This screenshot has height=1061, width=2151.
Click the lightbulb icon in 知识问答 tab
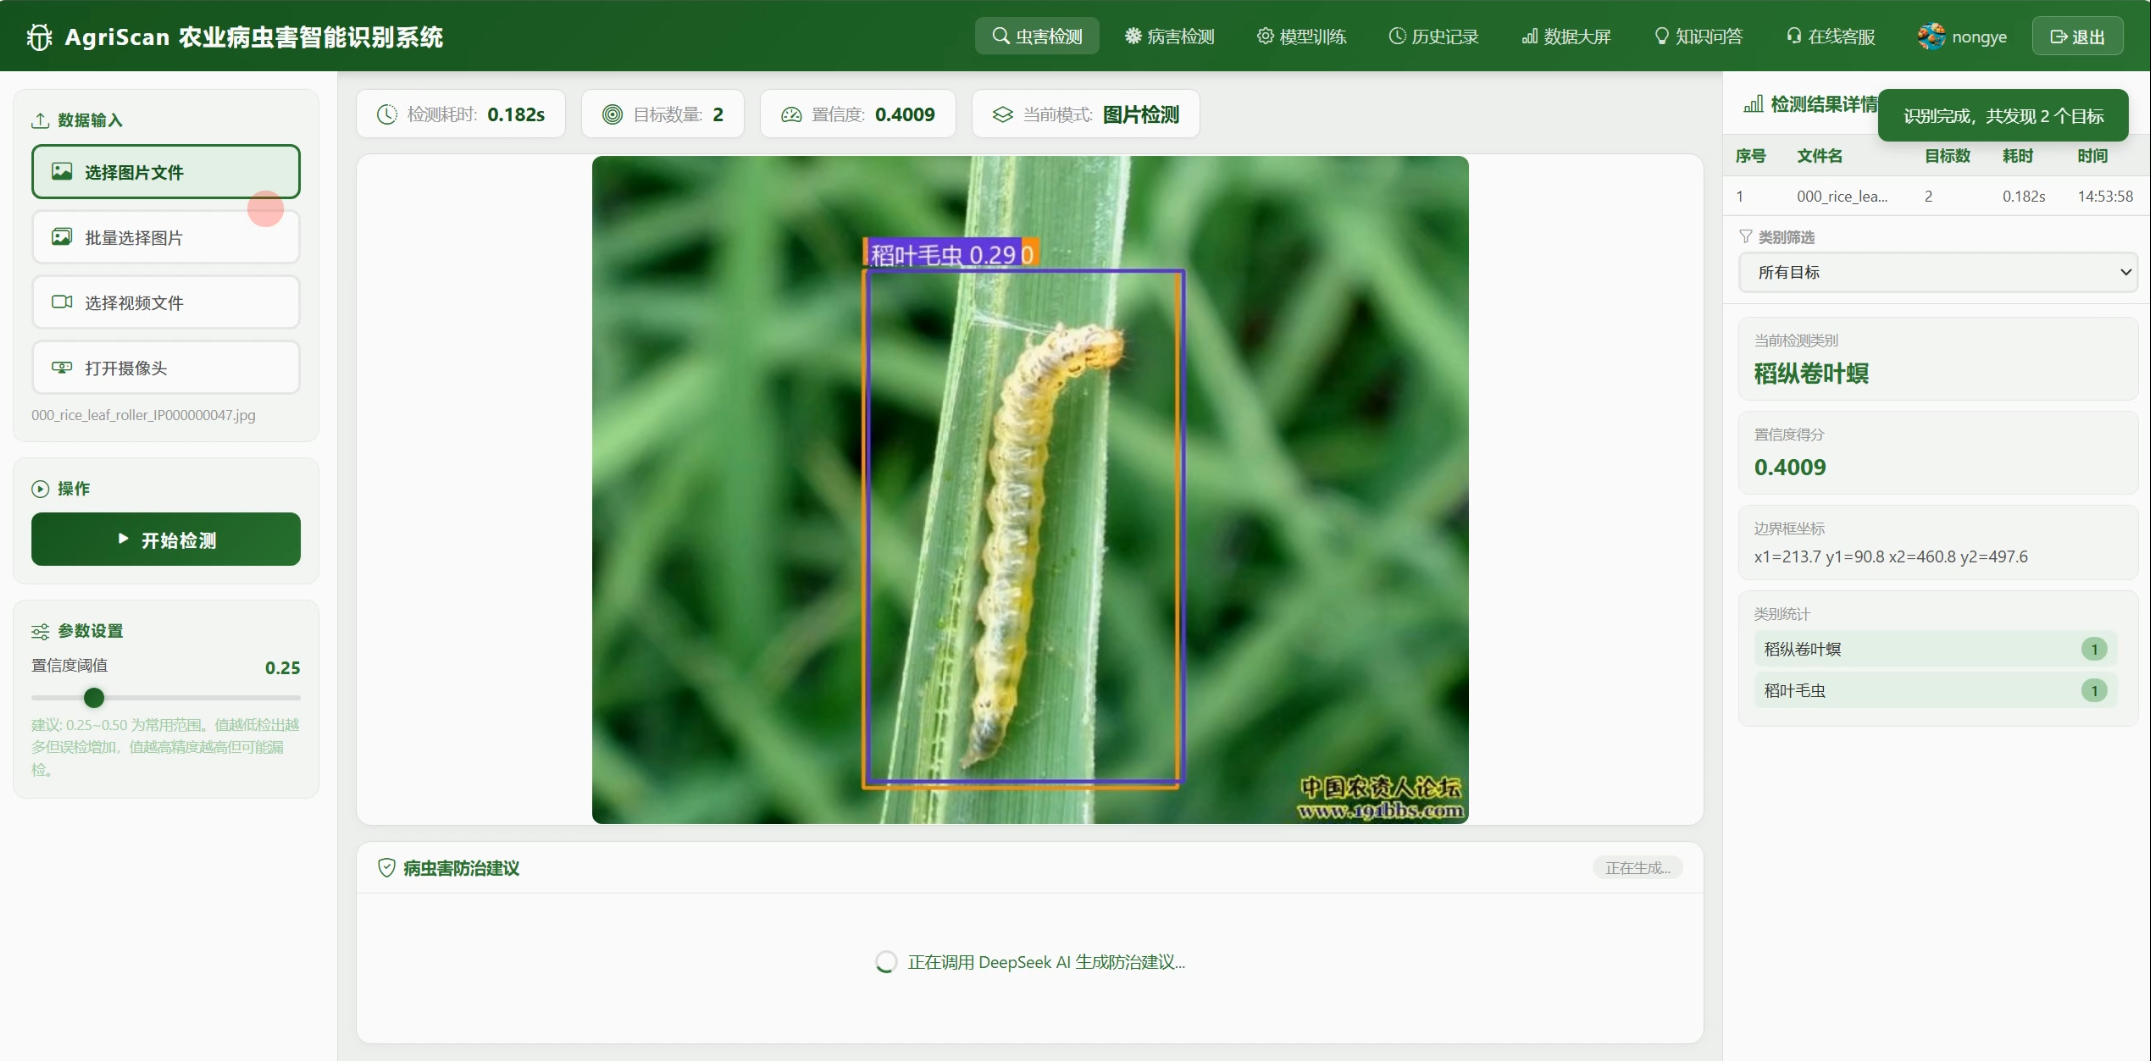pyautogui.click(x=1661, y=36)
